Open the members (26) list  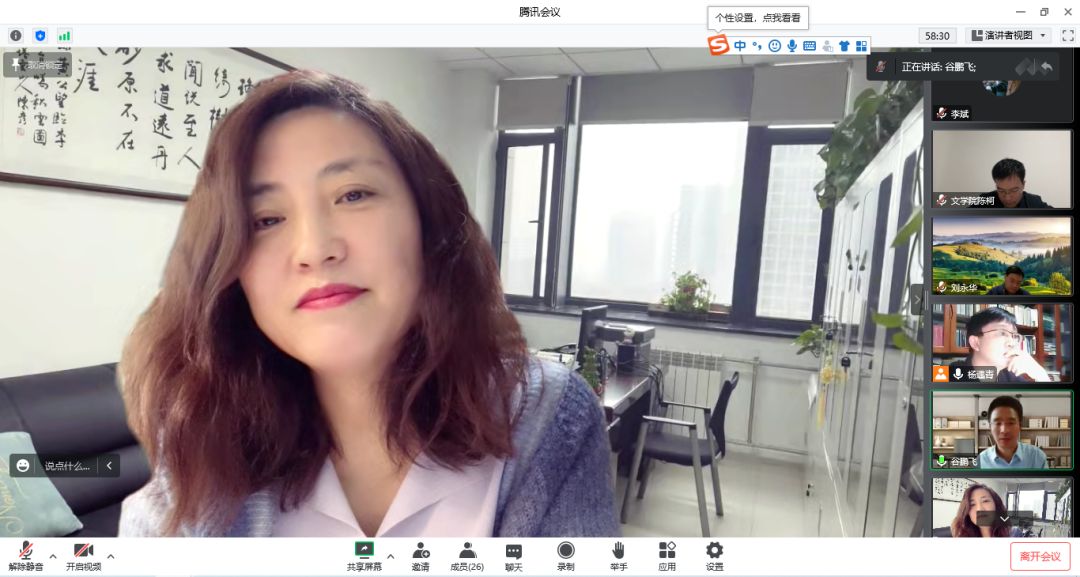coord(467,550)
